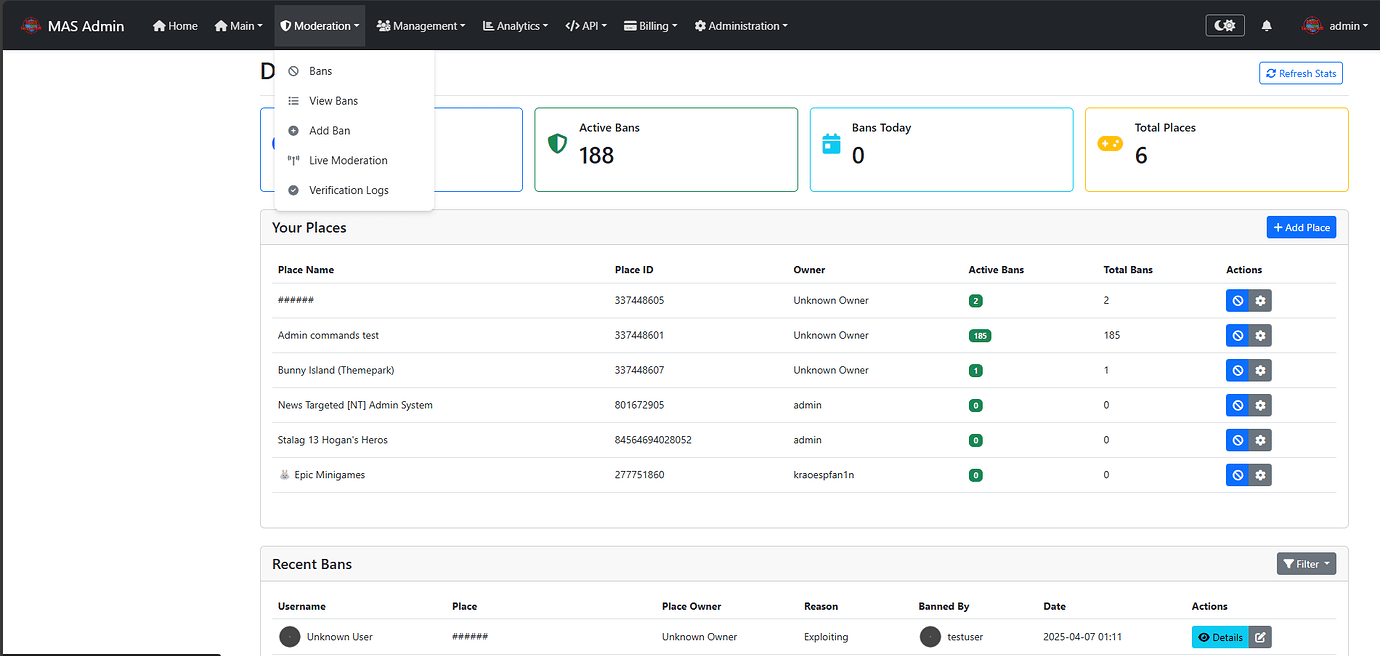Click settings gear for News Targeted Admin System
The height and width of the screenshot is (656, 1380).
[1260, 405]
